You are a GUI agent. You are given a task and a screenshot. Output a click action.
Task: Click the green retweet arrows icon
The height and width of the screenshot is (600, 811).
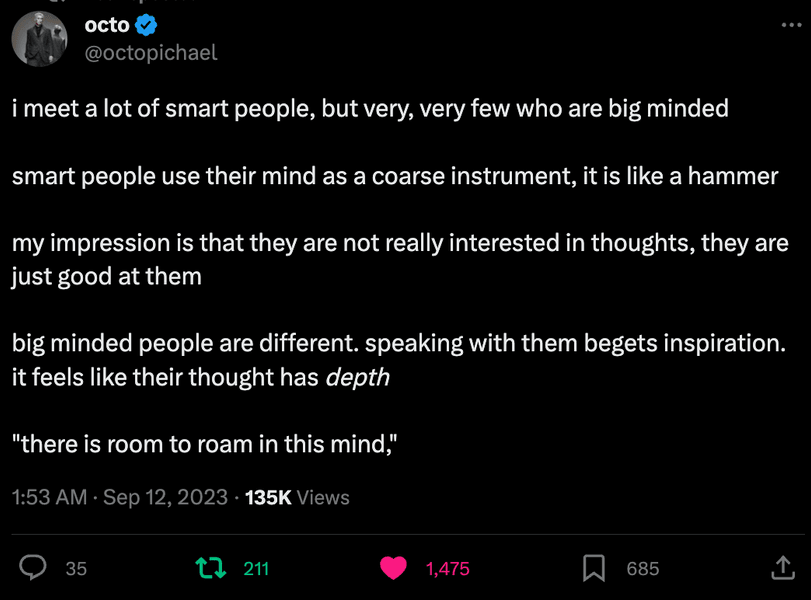210,568
